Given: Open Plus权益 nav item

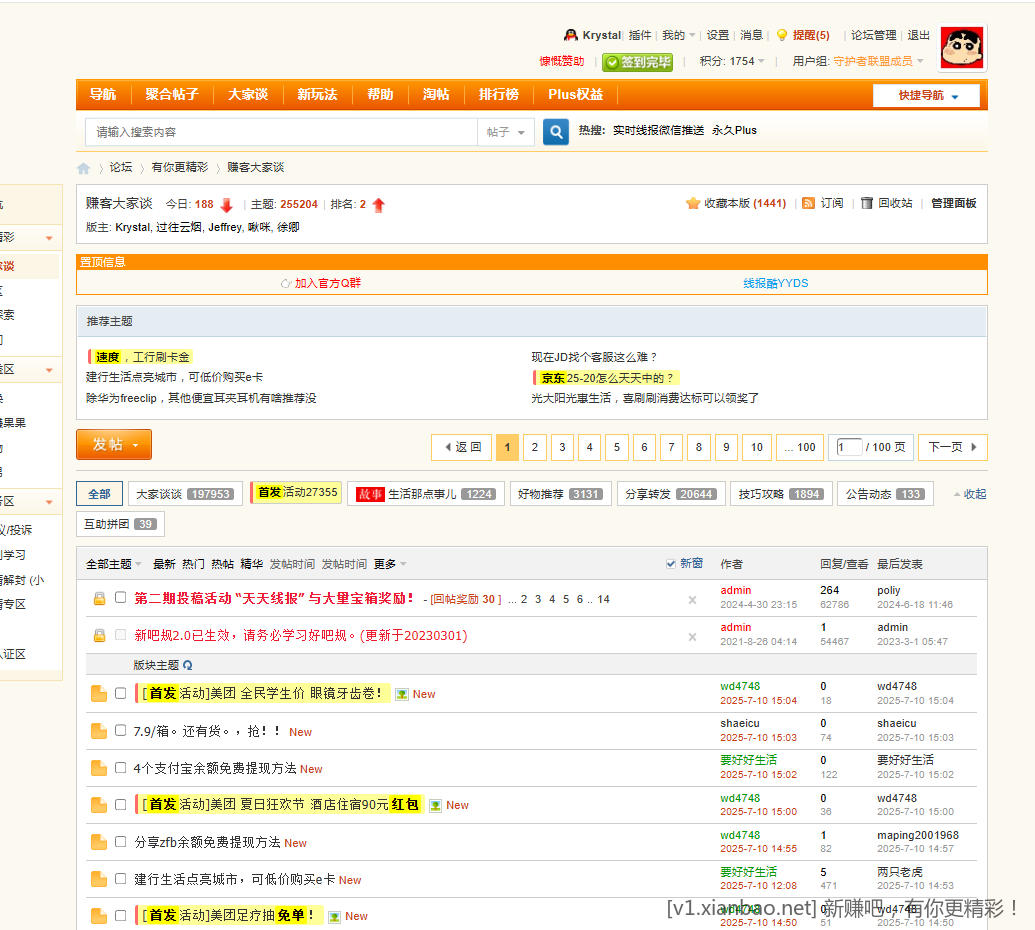Looking at the screenshot, I should [x=575, y=94].
